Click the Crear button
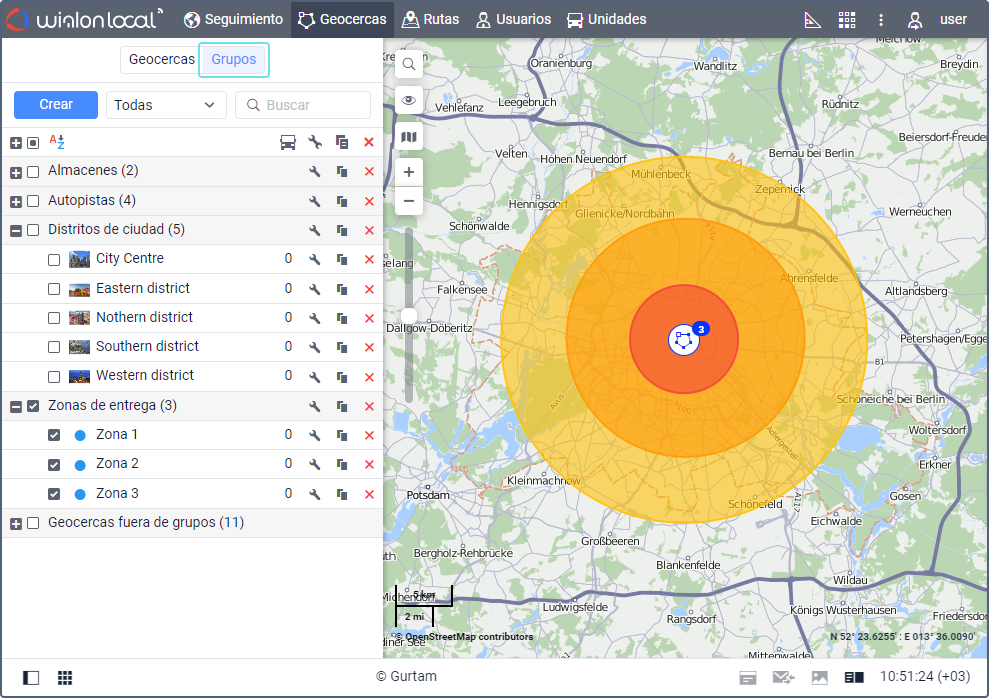This screenshot has width=989, height=698. pos(56,105)
